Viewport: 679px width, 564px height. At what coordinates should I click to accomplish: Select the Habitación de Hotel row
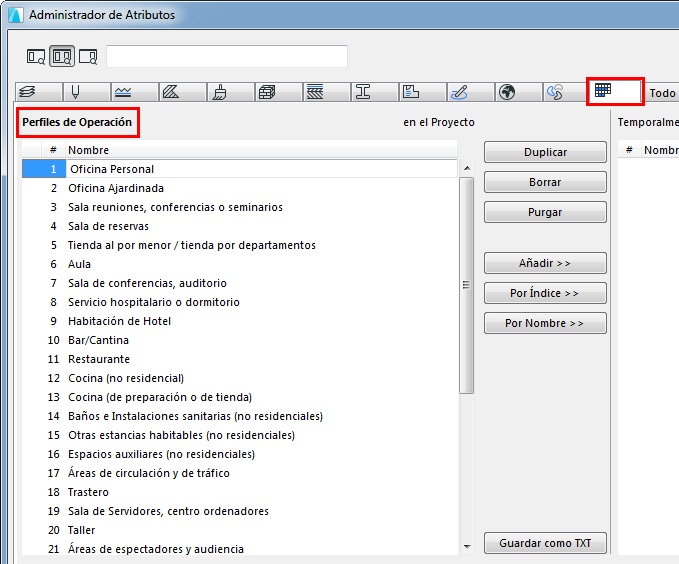tap(240, 321)
